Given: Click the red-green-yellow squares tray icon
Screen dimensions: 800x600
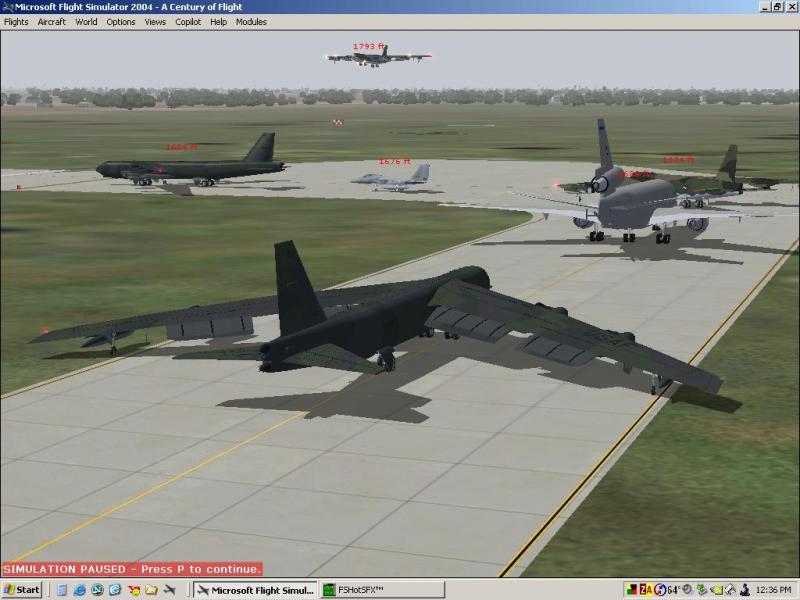Looking at the screenshot, I should 632,590.
